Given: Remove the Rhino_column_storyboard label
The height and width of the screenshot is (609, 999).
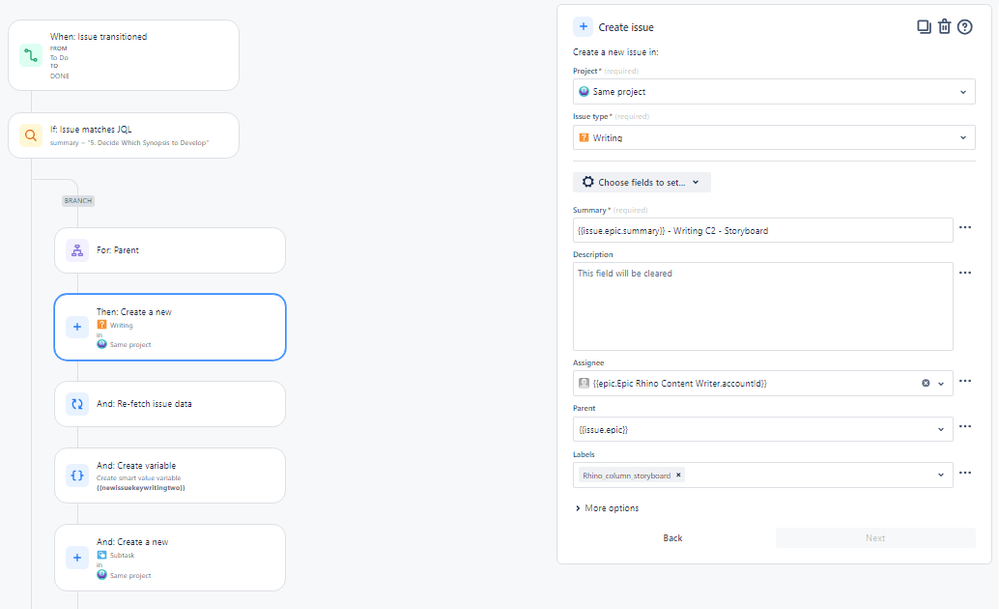Looking at the screenshot, I should [x=679, y=475].
